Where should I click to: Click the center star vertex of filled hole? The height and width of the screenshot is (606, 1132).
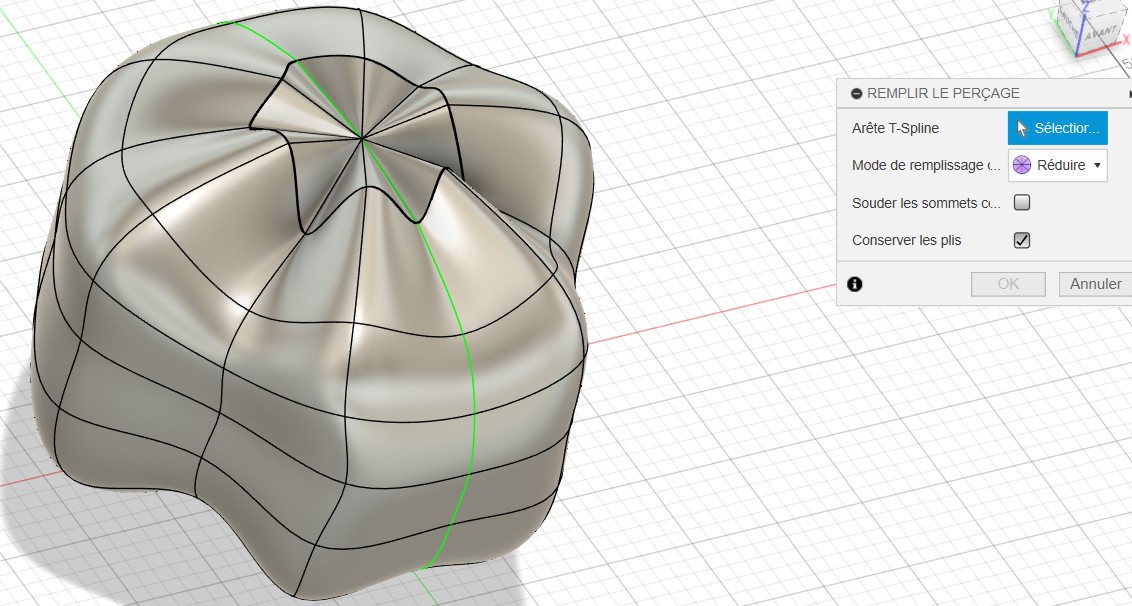pos(362,137)
